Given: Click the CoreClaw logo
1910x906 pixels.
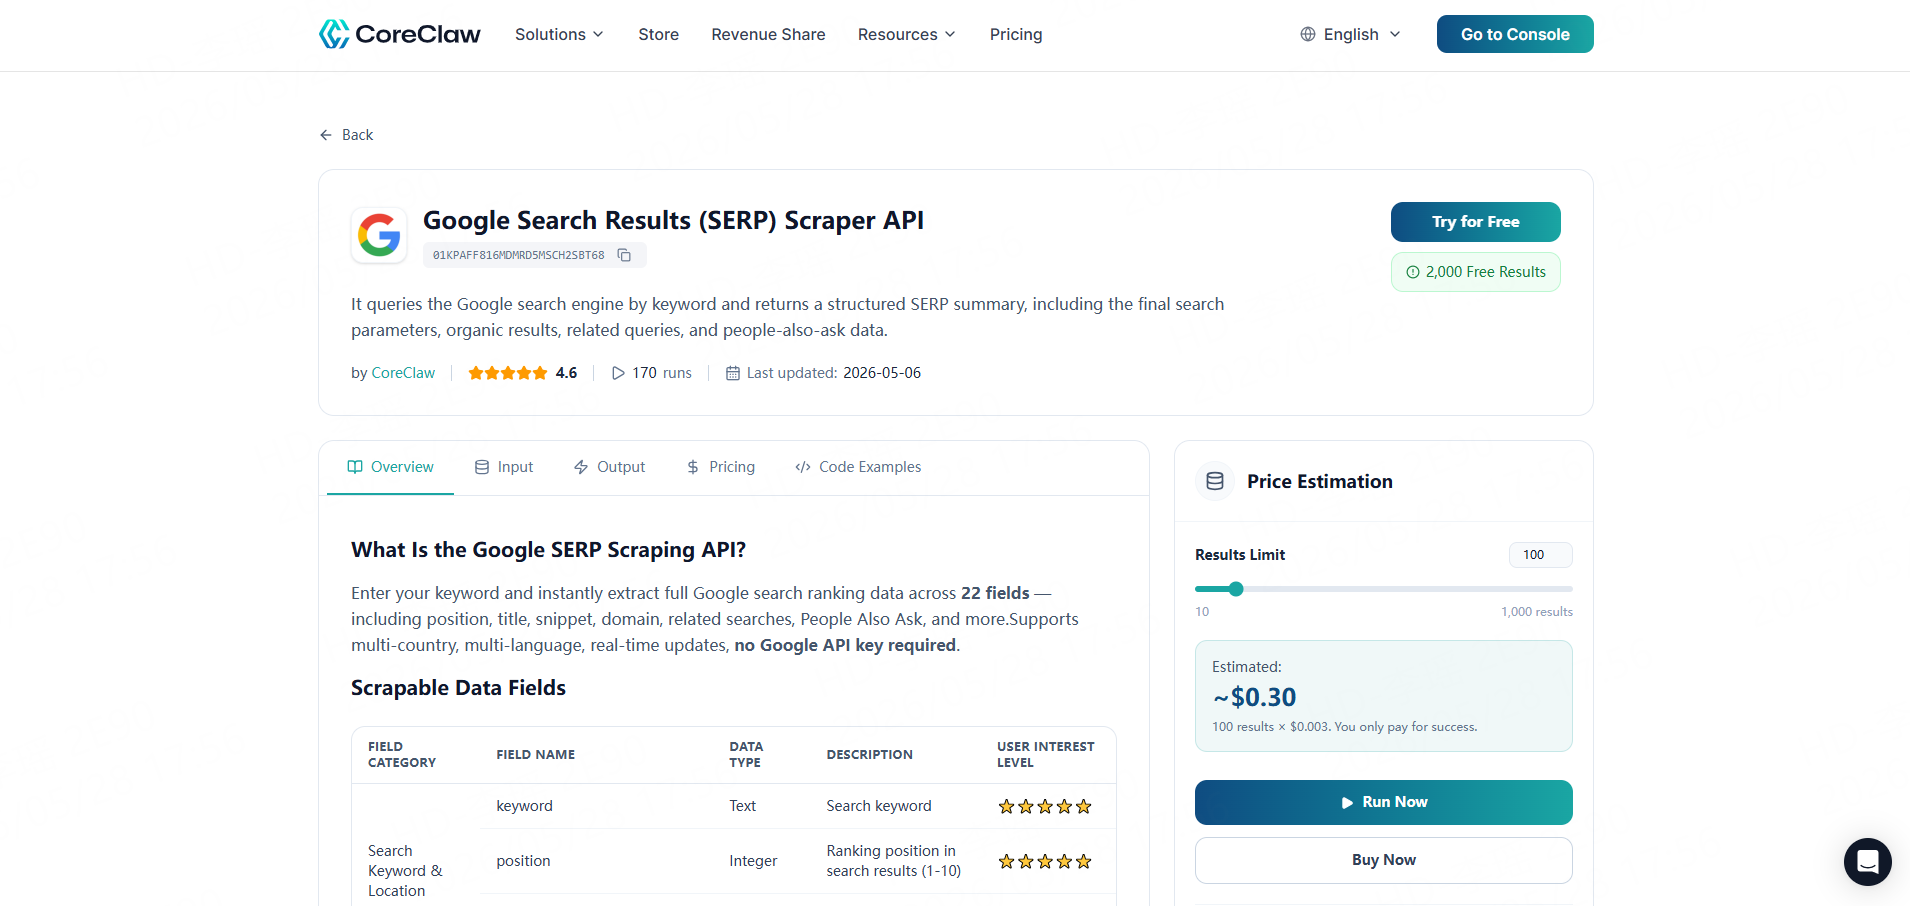Looking at the screenshot, I should point(400,34).
